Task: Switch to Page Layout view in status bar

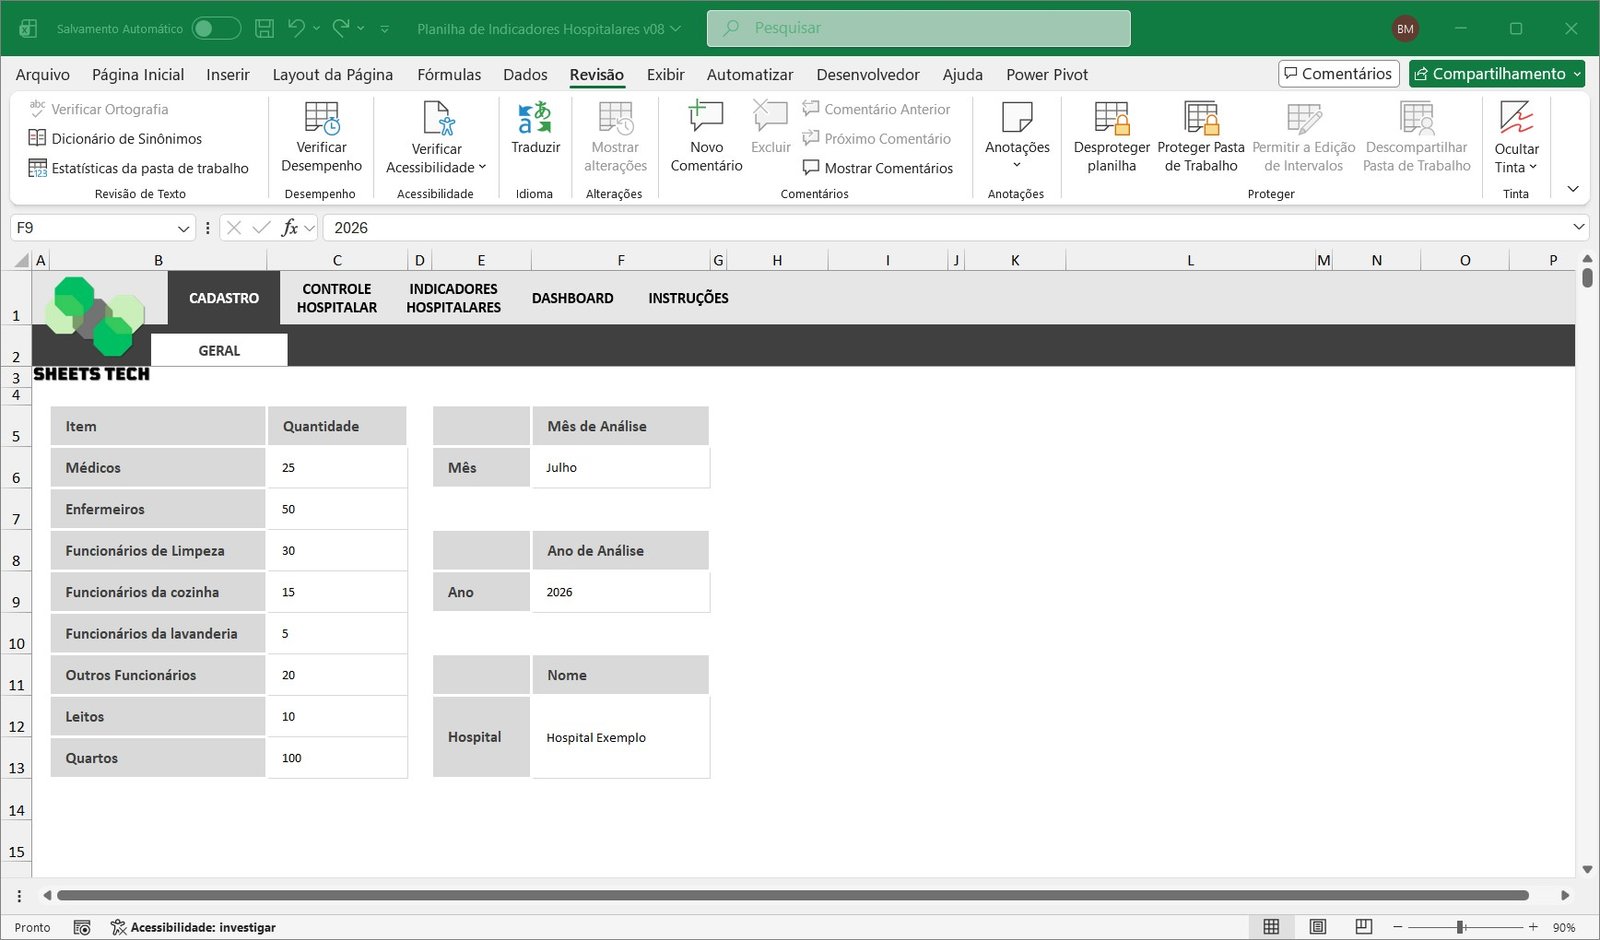Action: click(1318, 927)
